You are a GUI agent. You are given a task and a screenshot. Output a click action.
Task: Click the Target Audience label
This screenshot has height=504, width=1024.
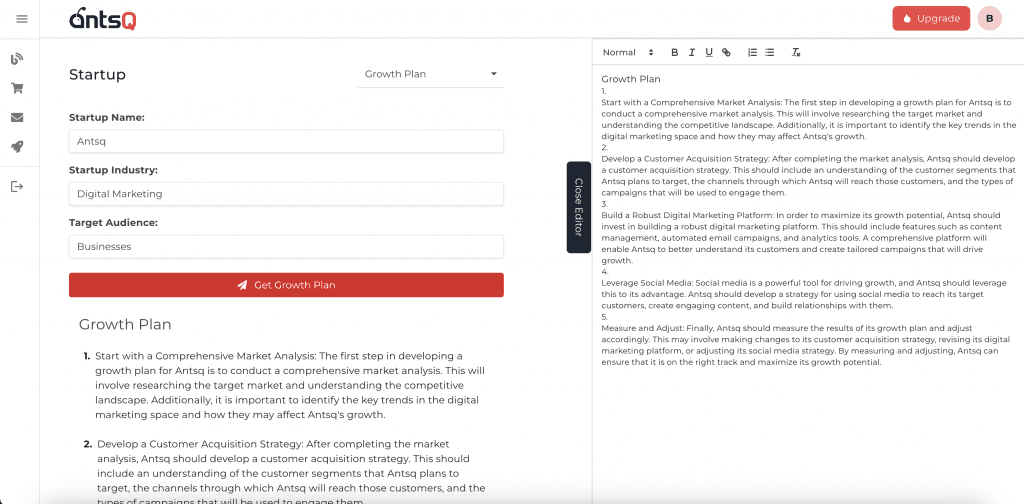click(x=114, y=223)
